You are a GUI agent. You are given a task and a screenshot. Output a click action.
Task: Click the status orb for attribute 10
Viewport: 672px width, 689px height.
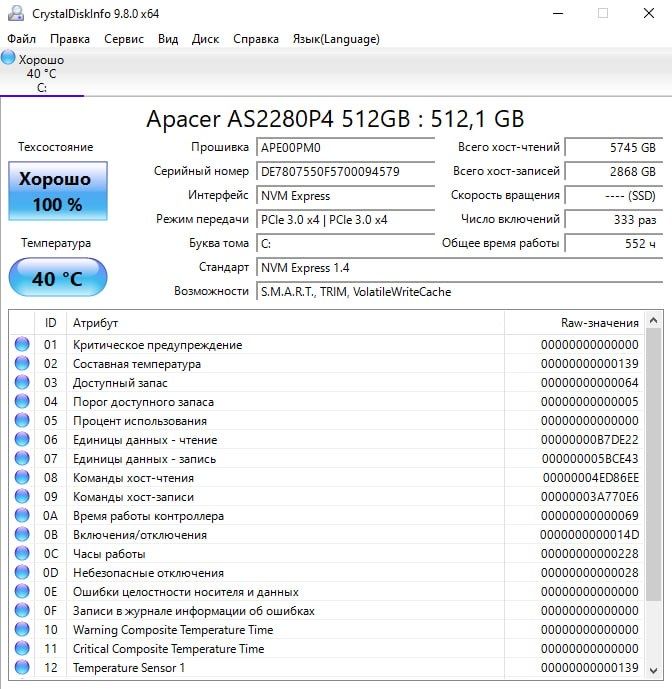click(22, 629)
